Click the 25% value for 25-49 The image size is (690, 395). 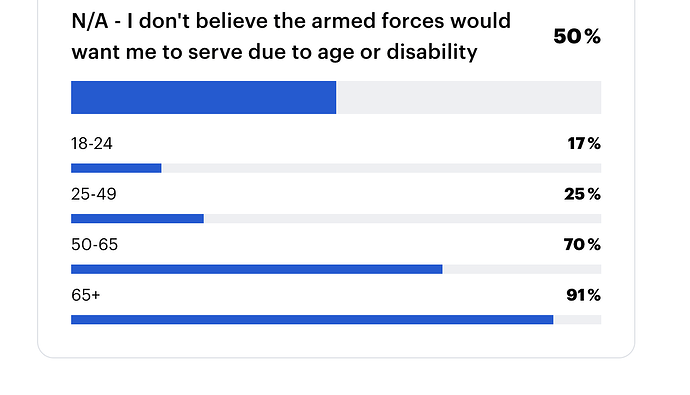click(x=582, y=194)
